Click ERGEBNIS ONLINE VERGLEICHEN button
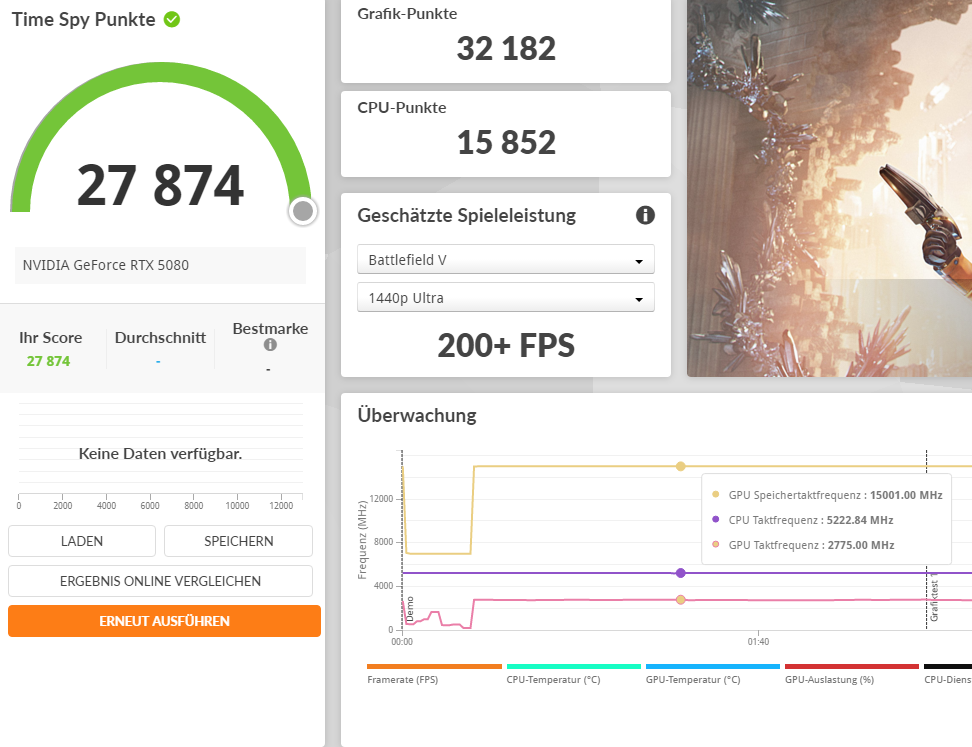 161,581
